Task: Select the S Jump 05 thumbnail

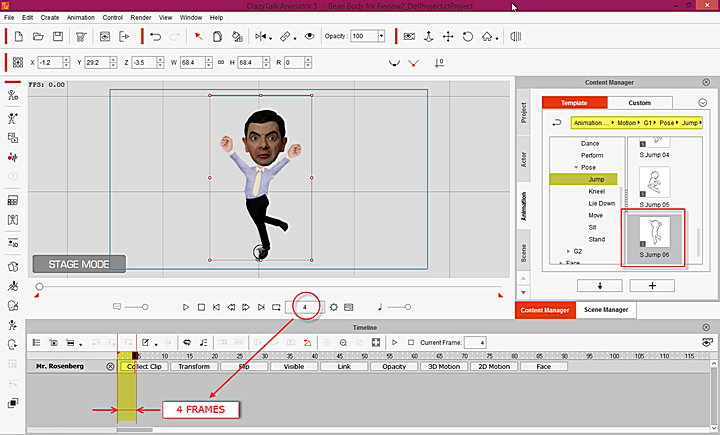Action: click(654, 183)
